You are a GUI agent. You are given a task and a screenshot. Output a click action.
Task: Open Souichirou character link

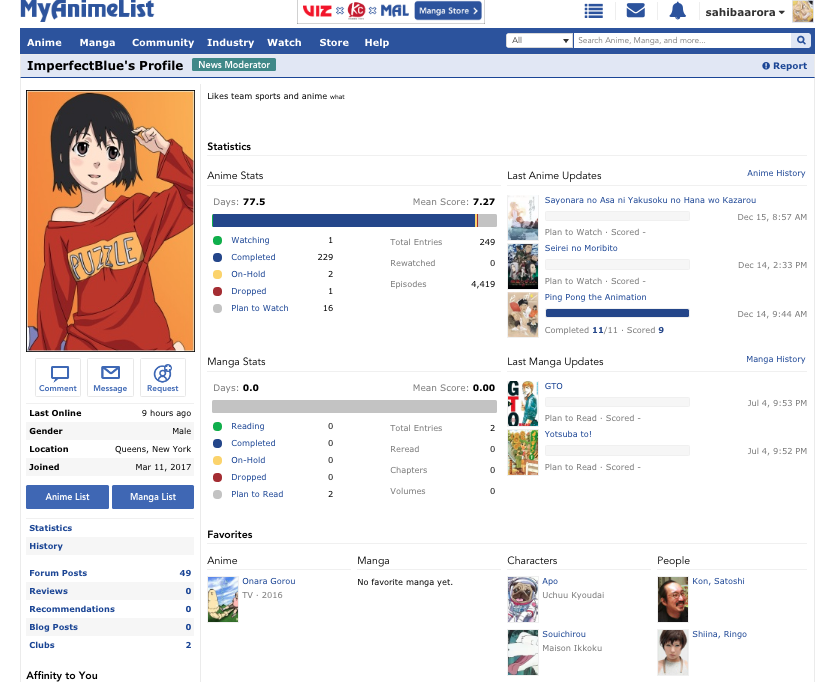[564, 635]
